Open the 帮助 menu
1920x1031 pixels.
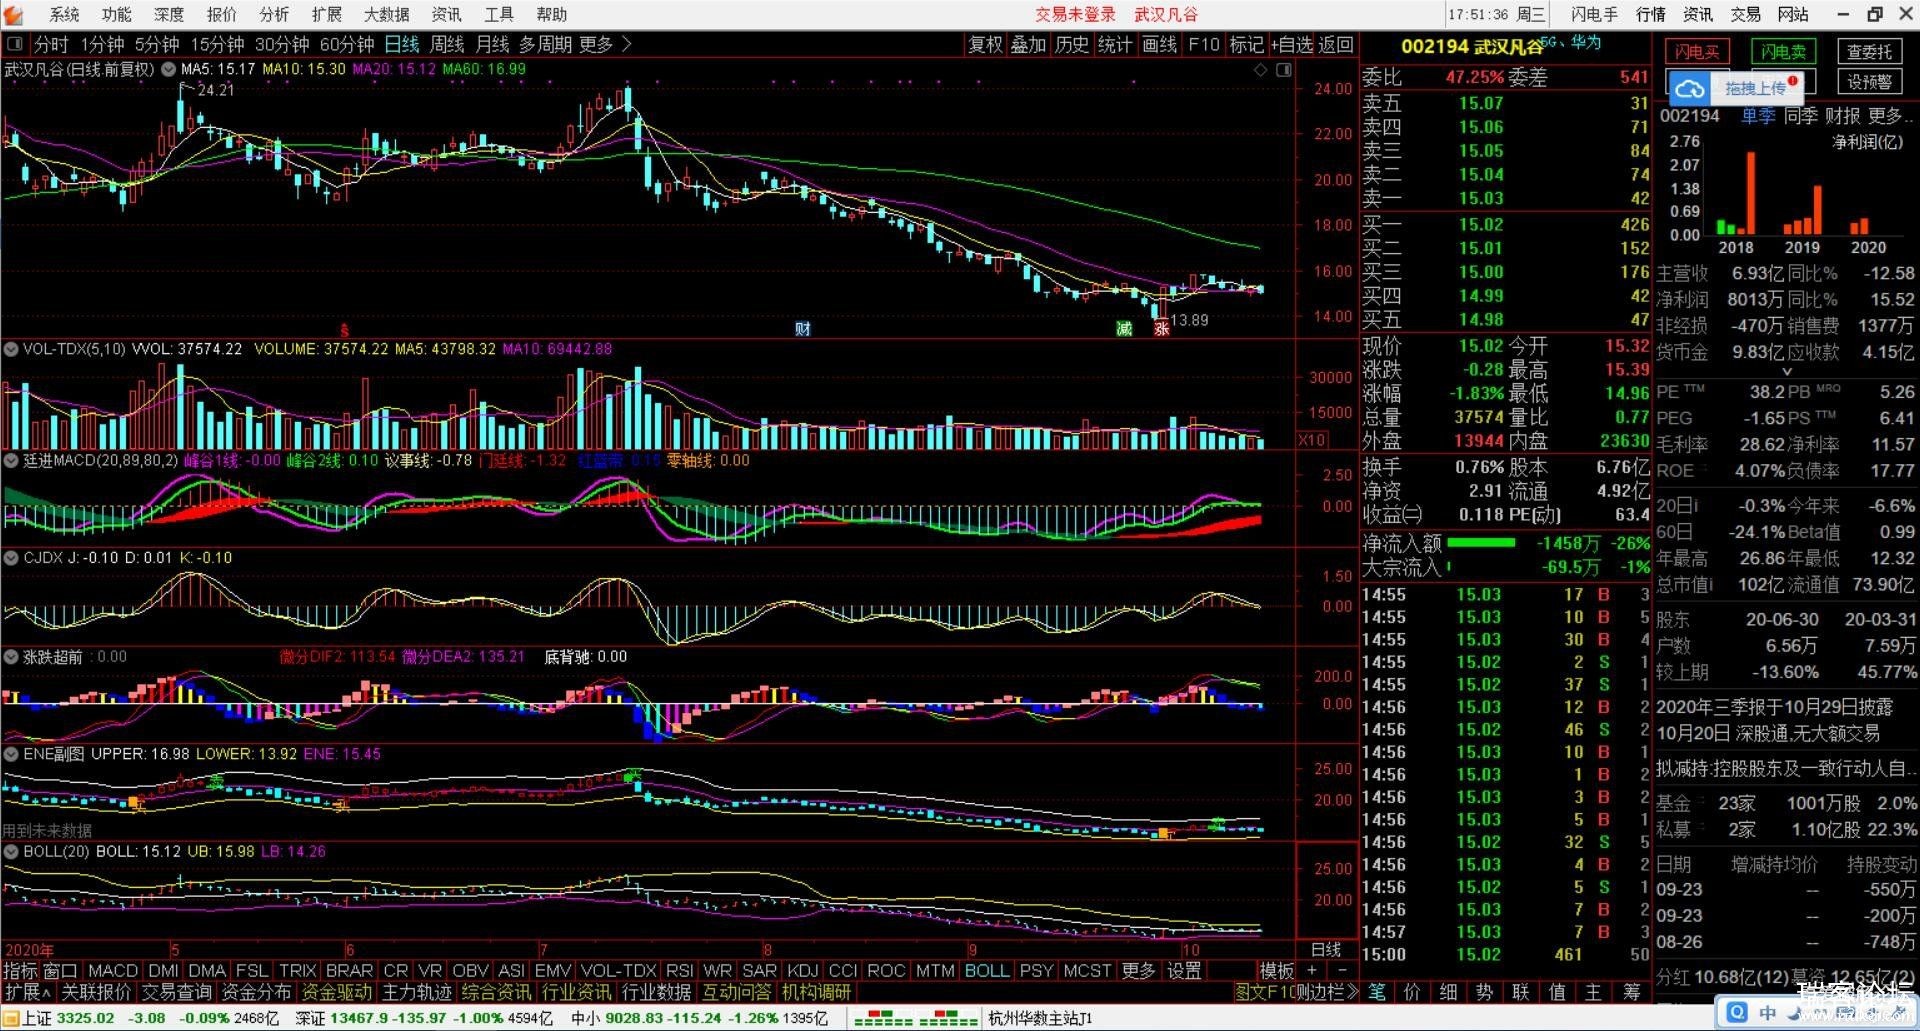[551, 14]
